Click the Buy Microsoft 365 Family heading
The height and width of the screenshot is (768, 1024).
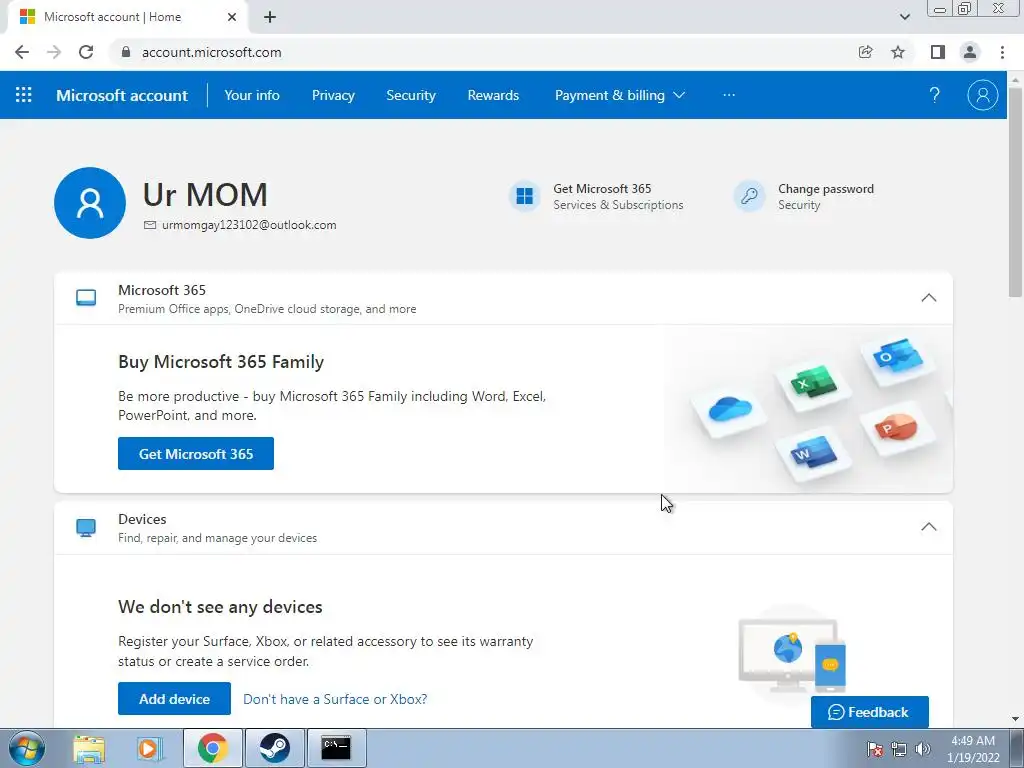[x=221, y=362]
